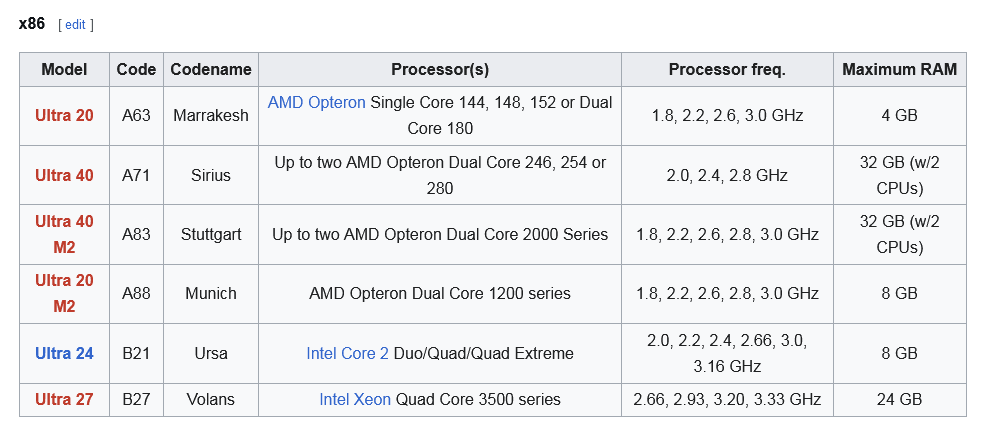
Task: Click the Processor freq. column header
Action: click(x=727, y=70)
